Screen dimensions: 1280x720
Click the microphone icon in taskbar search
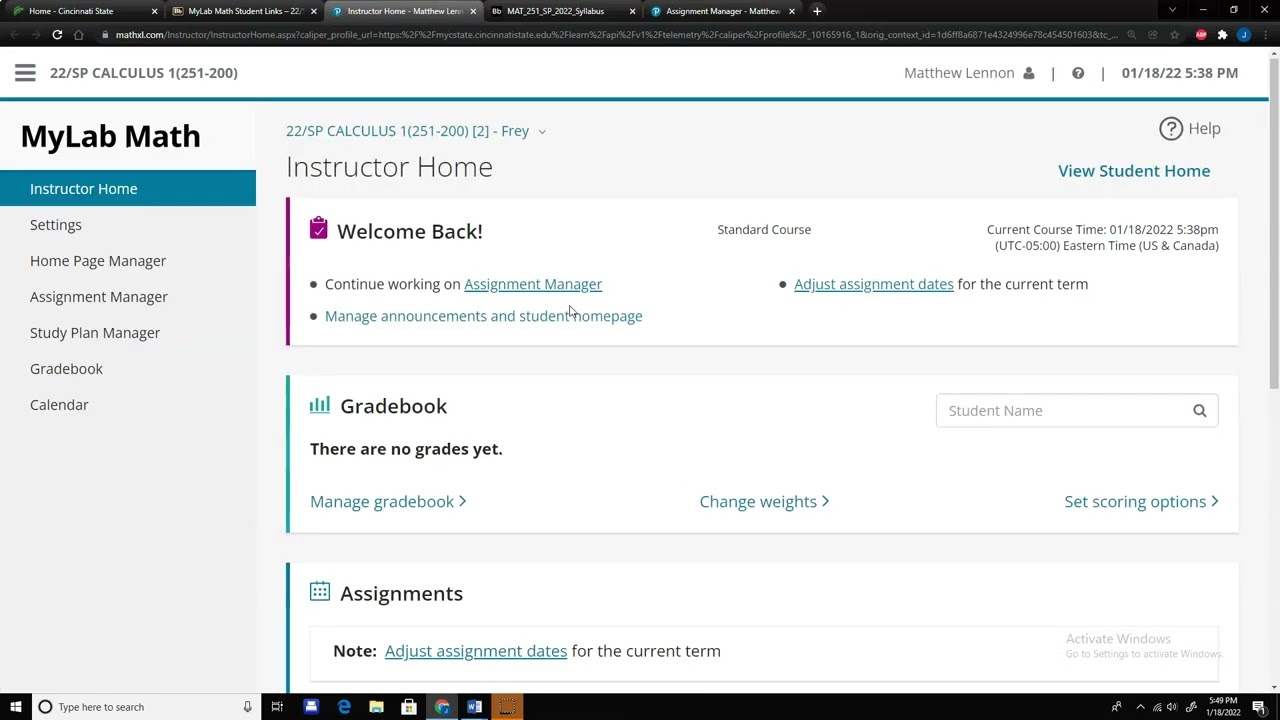[247, 707]
